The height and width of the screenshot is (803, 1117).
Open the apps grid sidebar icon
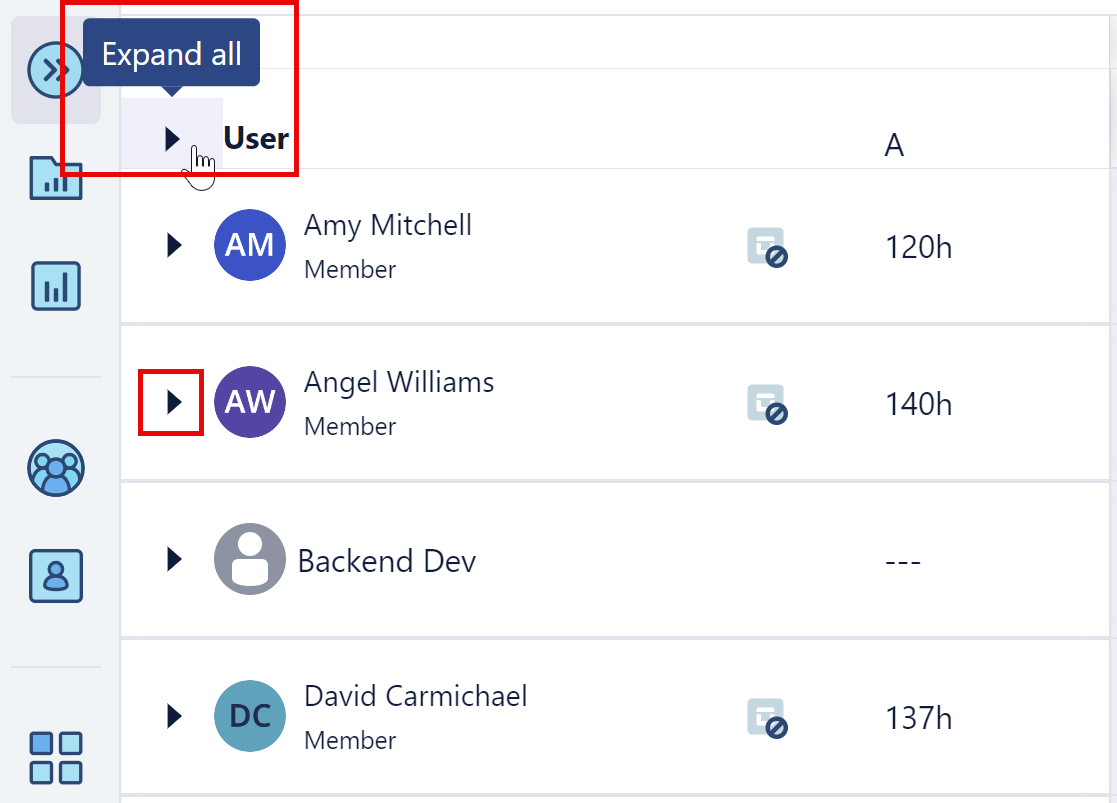[x=55, y=757]
